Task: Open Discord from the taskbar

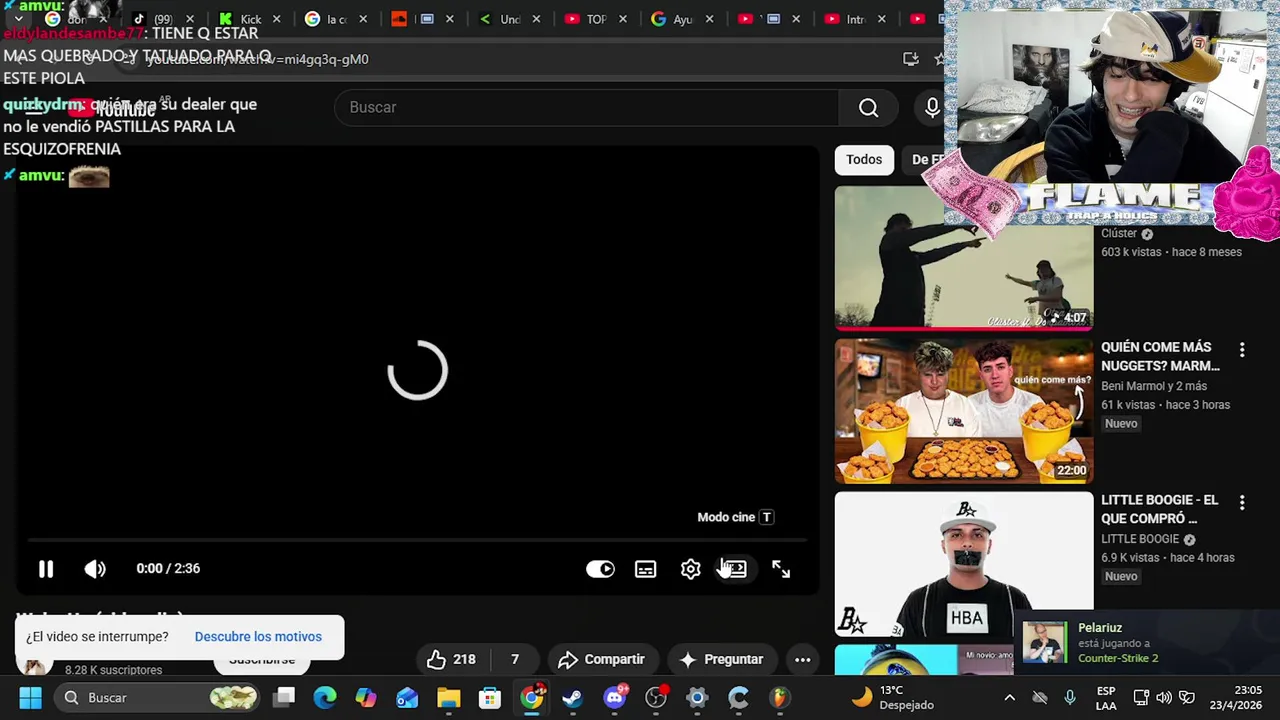Action: [x=615, y=698]
